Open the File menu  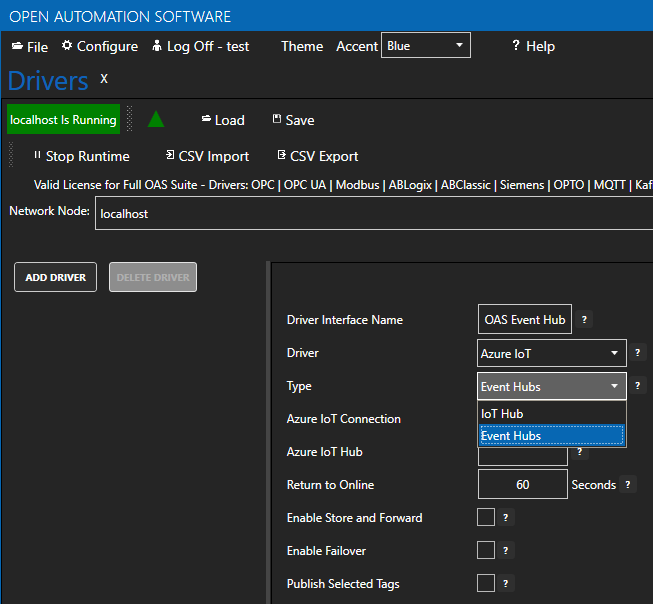[x=29, y=46]
